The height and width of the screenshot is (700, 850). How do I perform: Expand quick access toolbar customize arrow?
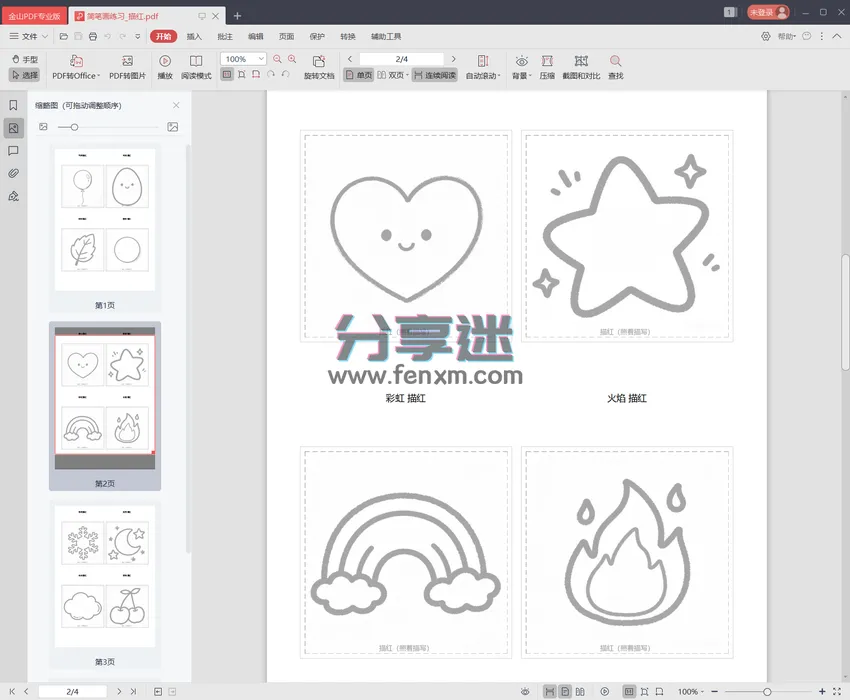[x=138, y=36]
